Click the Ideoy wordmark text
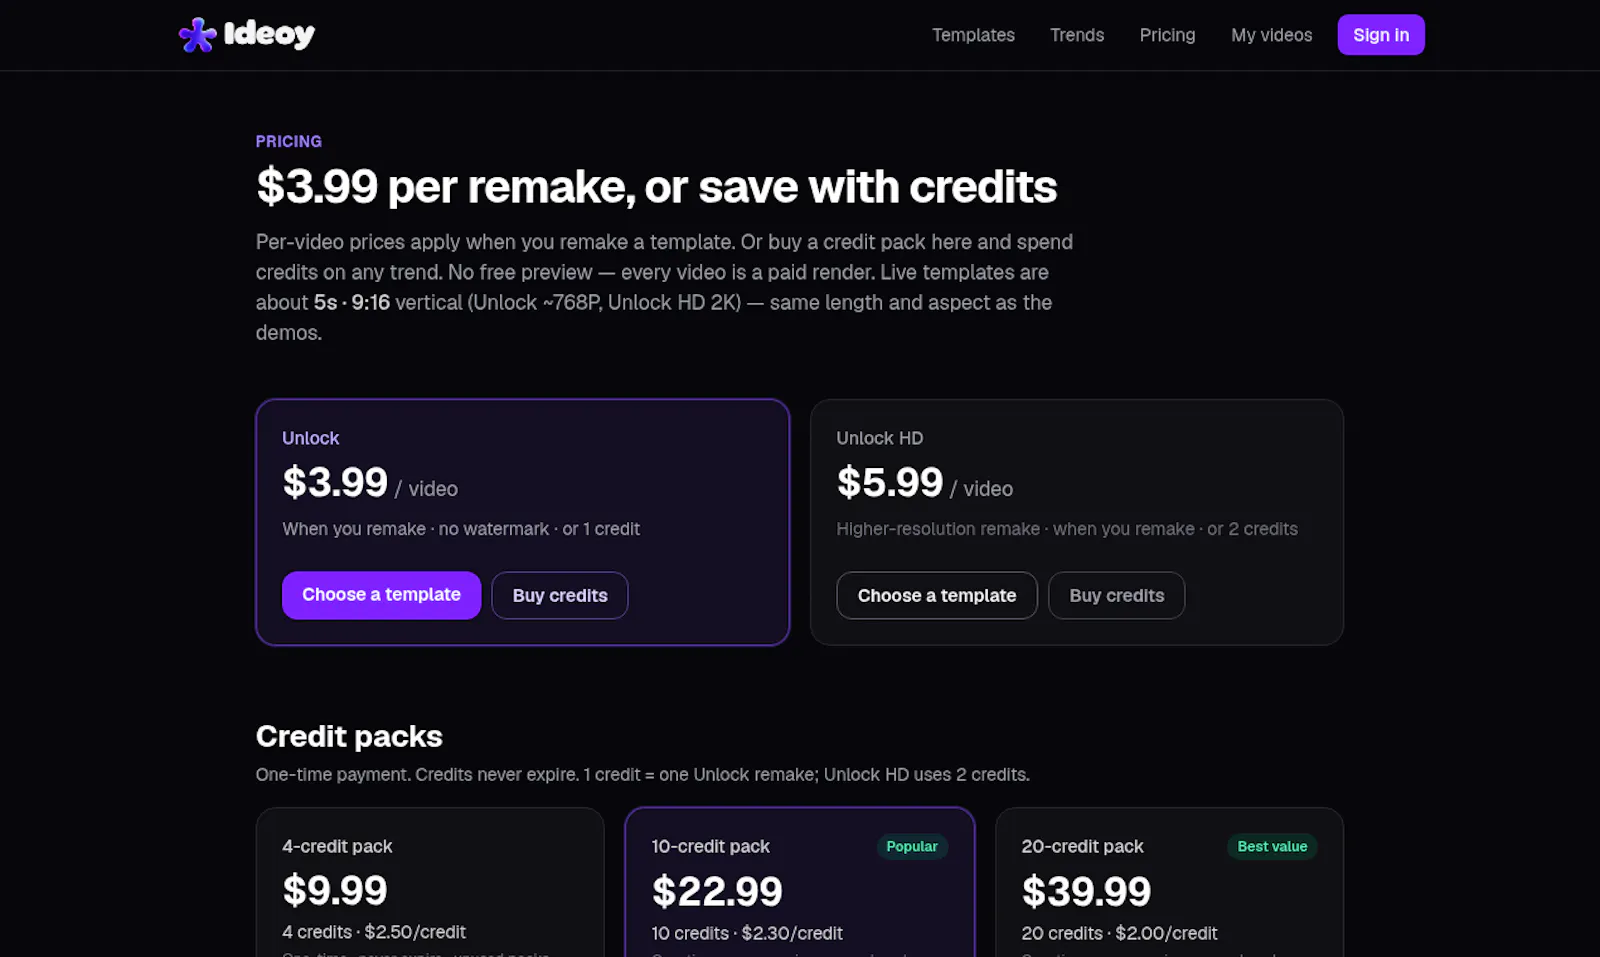This screenshot has height=957, width=1600. tap(269, 35)
